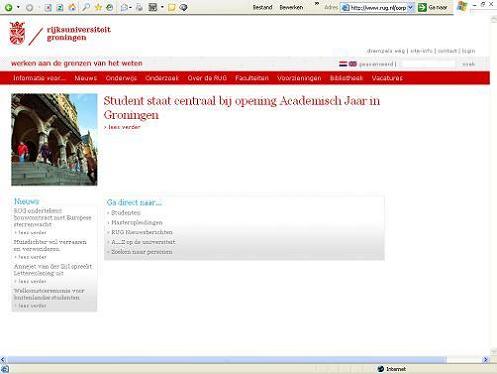Click the university building photo
The width and height of the screenshot is (497, 374).
pos(54,139)
